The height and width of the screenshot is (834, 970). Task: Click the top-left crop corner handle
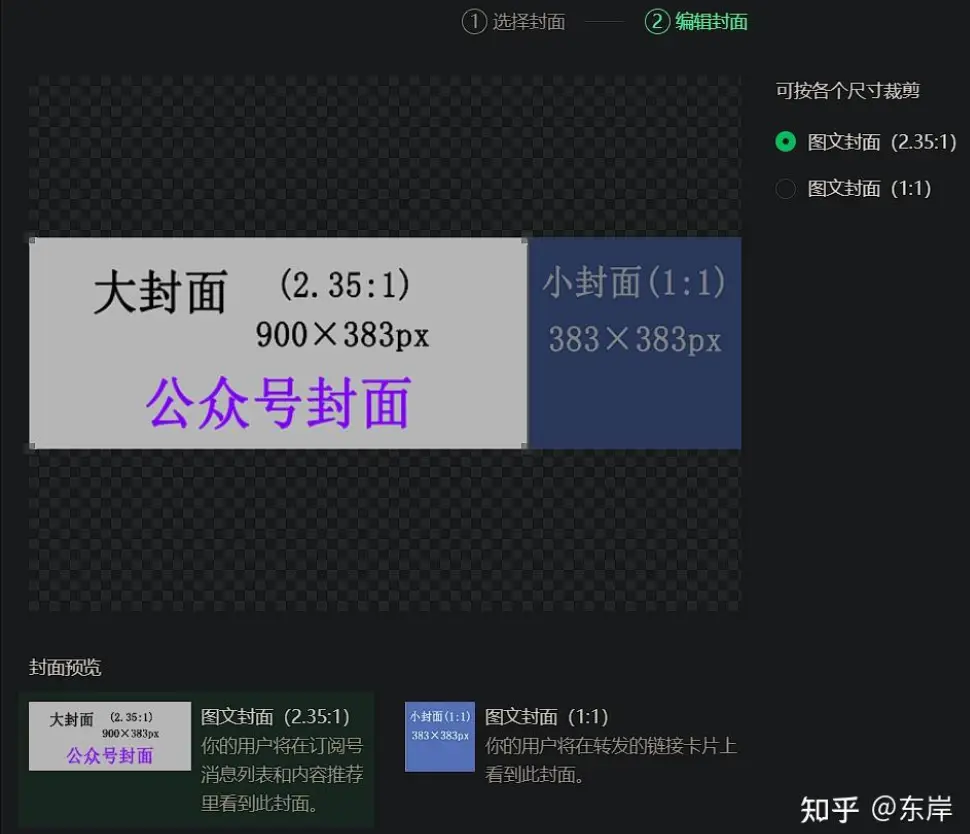point(31,240)
